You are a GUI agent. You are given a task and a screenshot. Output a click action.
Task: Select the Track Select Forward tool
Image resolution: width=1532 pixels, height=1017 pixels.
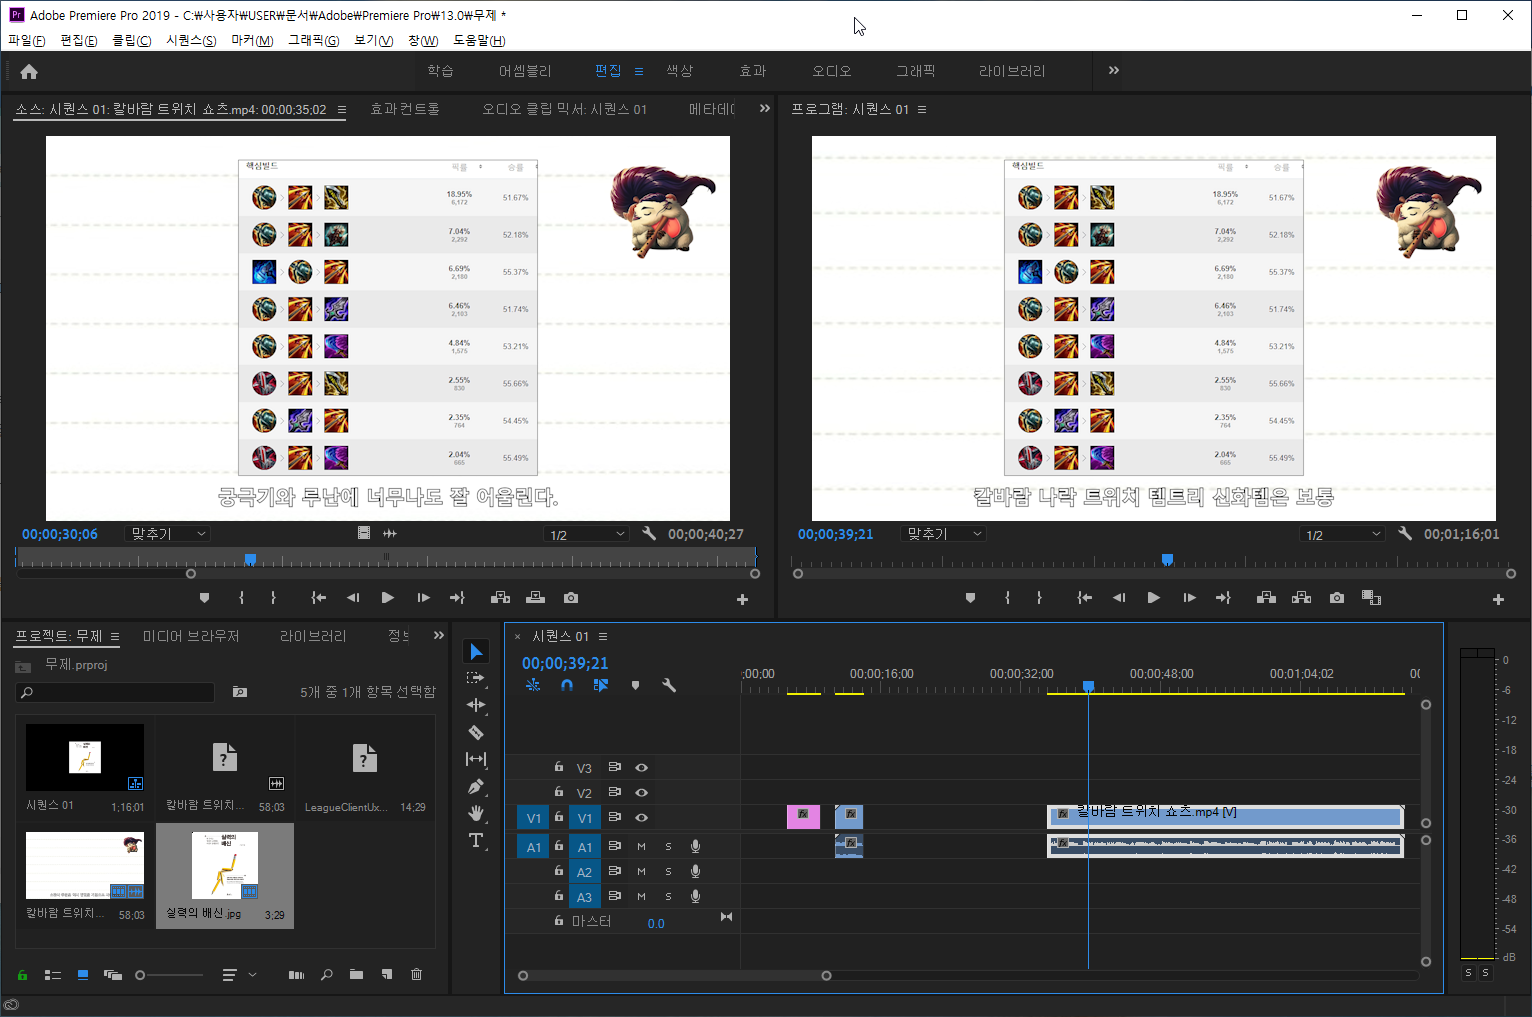coord(476,678)
